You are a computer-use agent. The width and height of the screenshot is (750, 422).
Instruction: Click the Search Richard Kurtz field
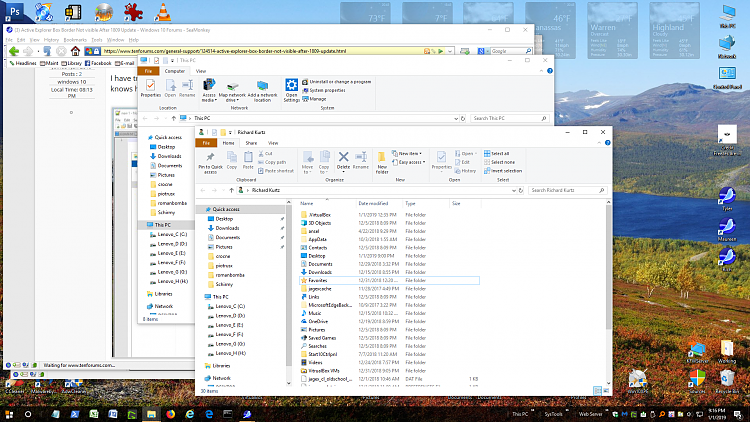(567, 190)
